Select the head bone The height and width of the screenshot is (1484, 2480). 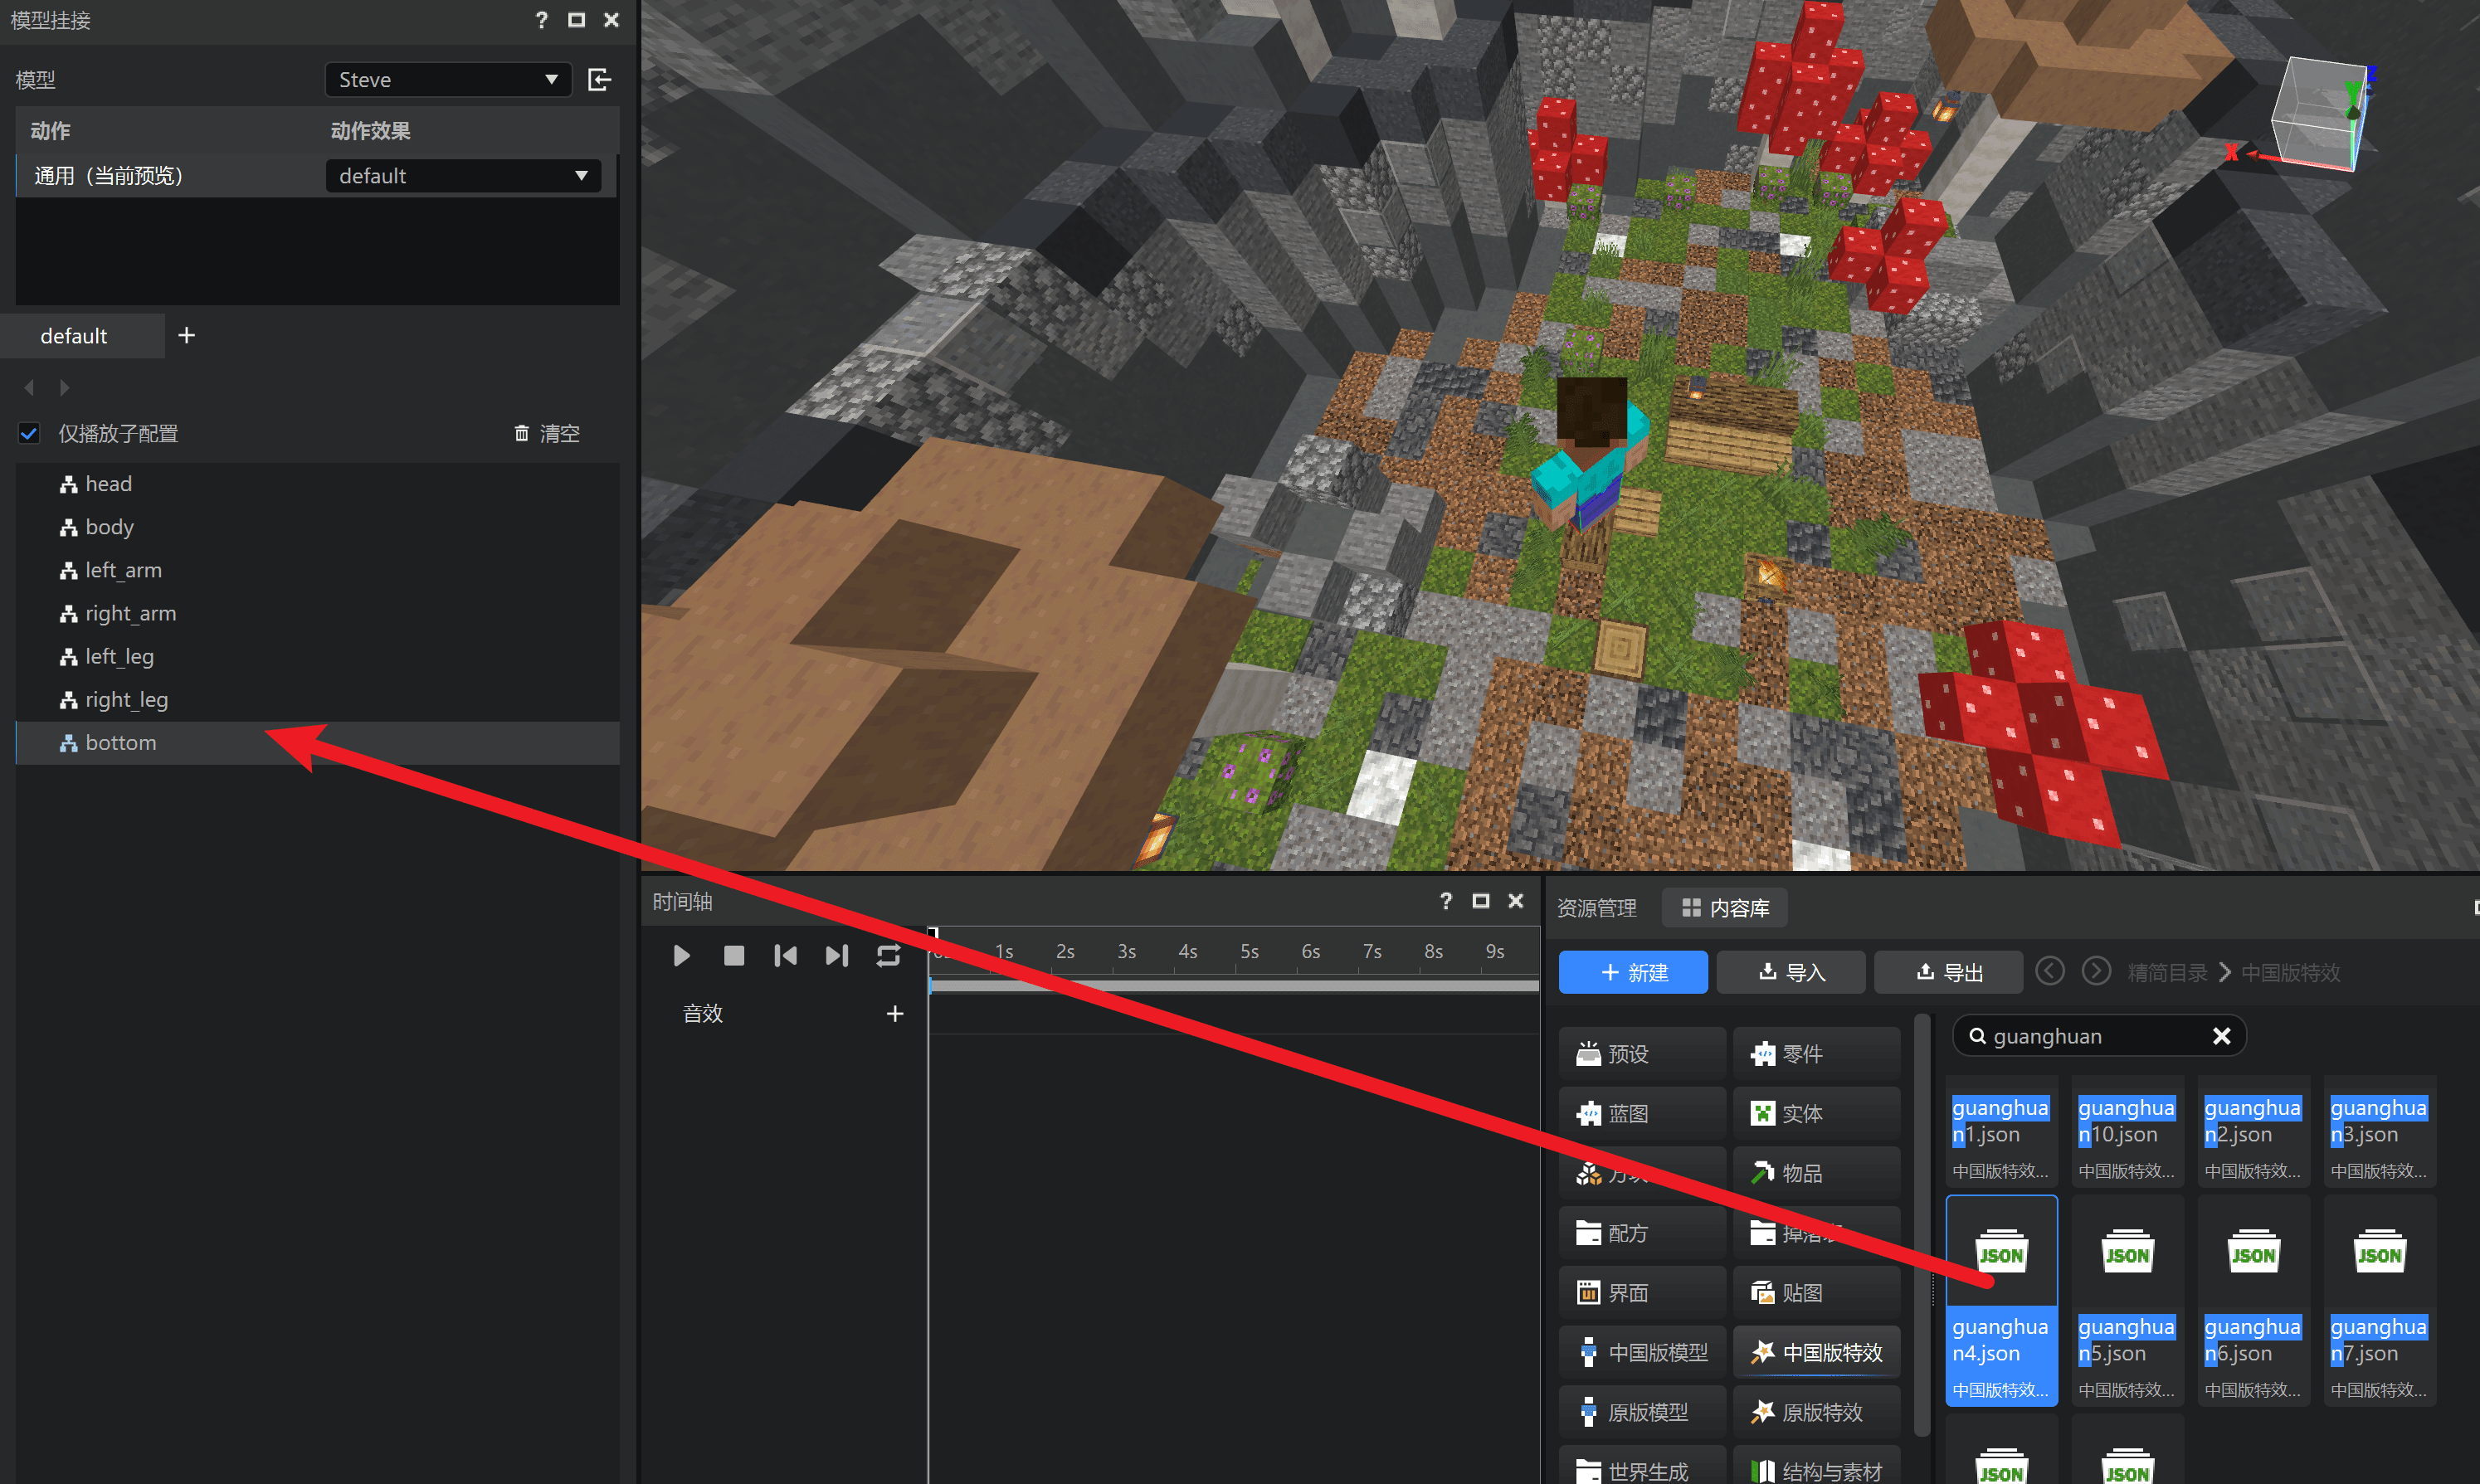[x=318, y=484]
